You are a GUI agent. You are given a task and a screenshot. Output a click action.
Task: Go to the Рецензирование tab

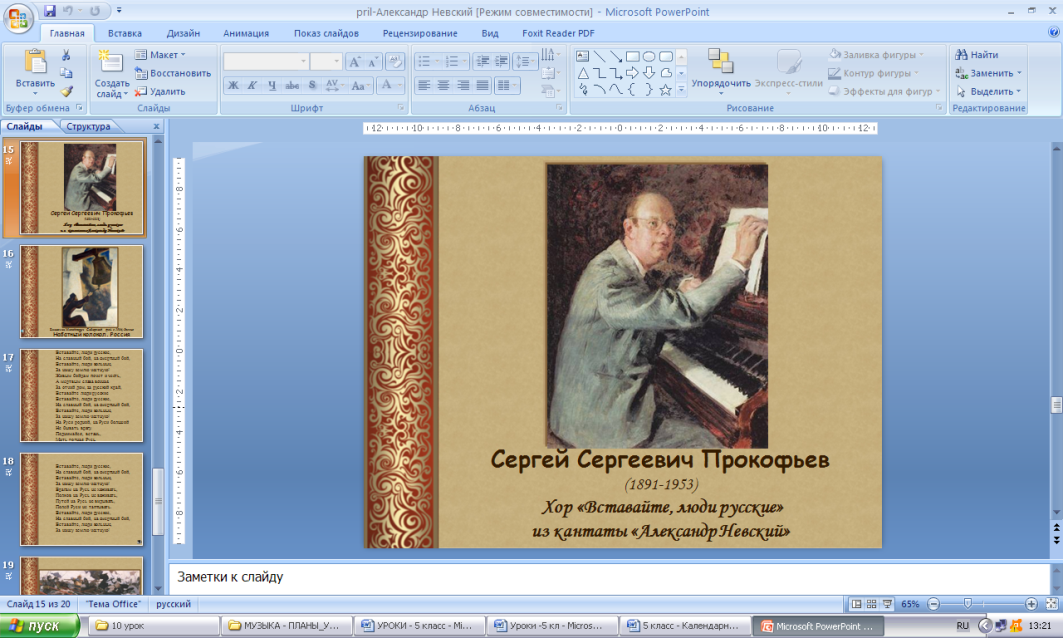(x=420, y=33)
